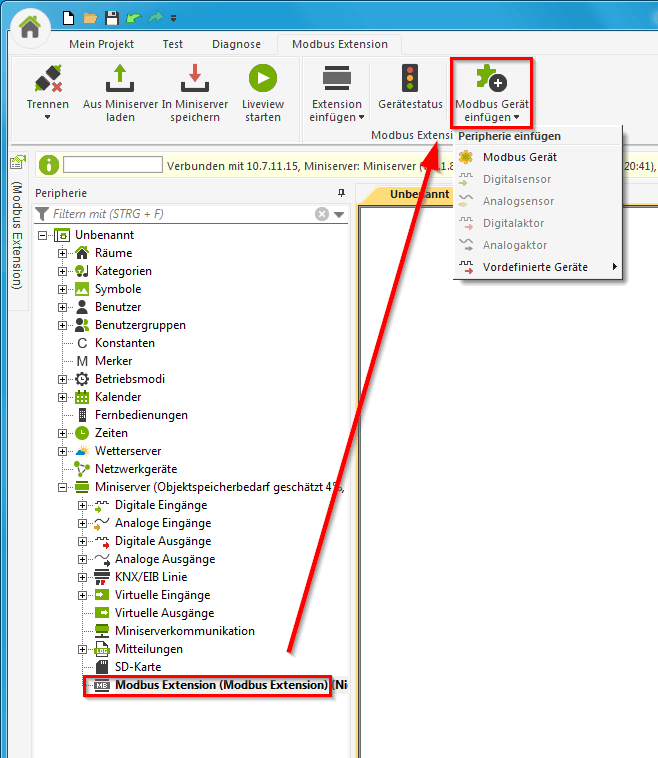
Task: Expand the Räume tree node
Action: click(x=63, y=253)
